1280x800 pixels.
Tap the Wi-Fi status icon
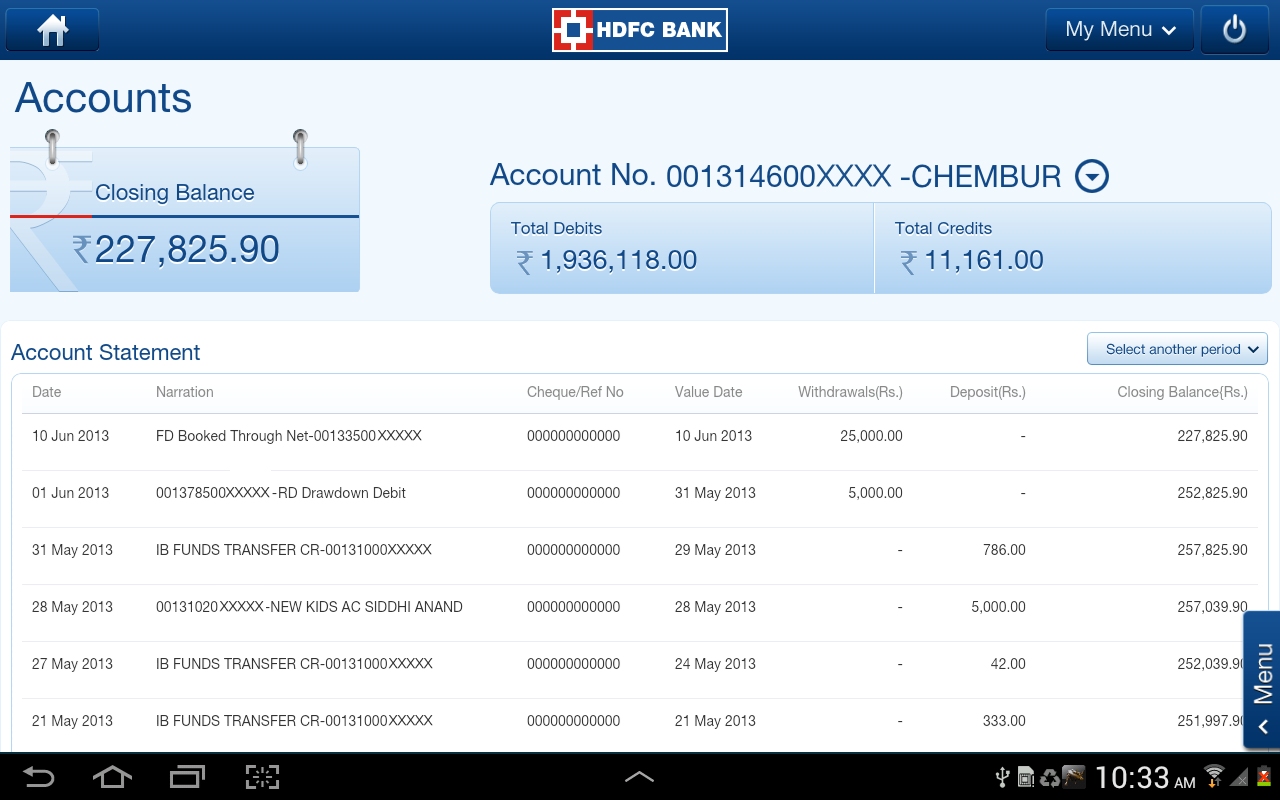tap(1214, 776)
